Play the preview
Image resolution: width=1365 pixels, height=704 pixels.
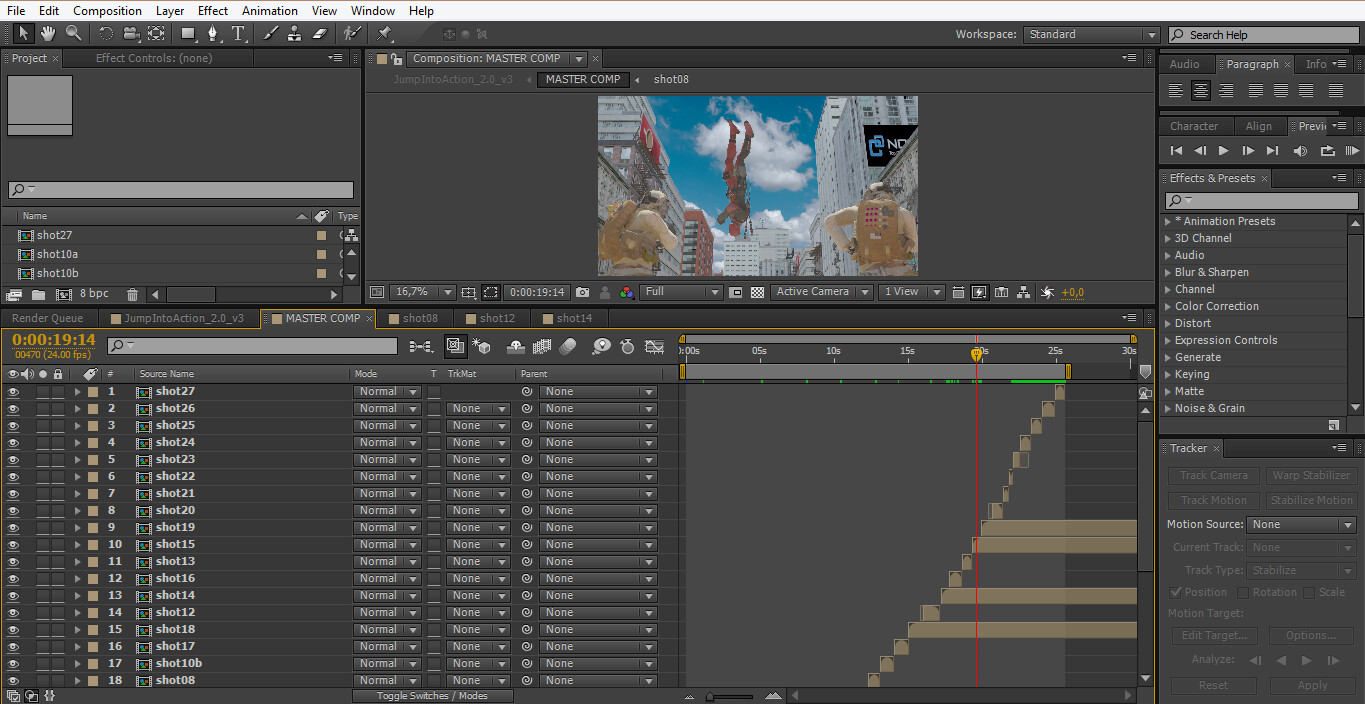(x=1223, y=151)
